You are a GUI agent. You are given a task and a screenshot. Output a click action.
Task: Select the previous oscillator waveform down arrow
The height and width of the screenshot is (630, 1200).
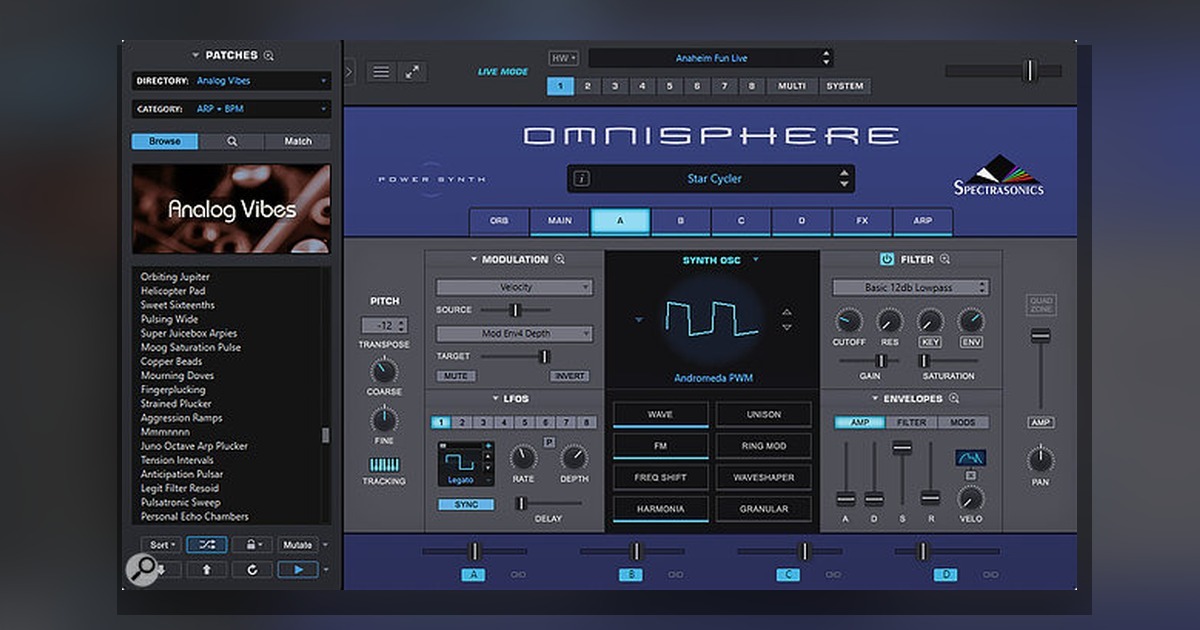(x=787, y=327)
